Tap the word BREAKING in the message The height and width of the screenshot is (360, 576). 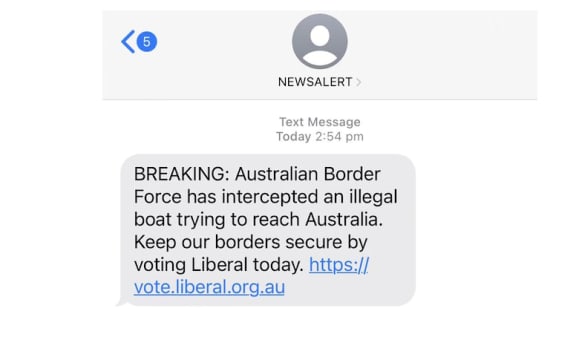coord(181,174)
